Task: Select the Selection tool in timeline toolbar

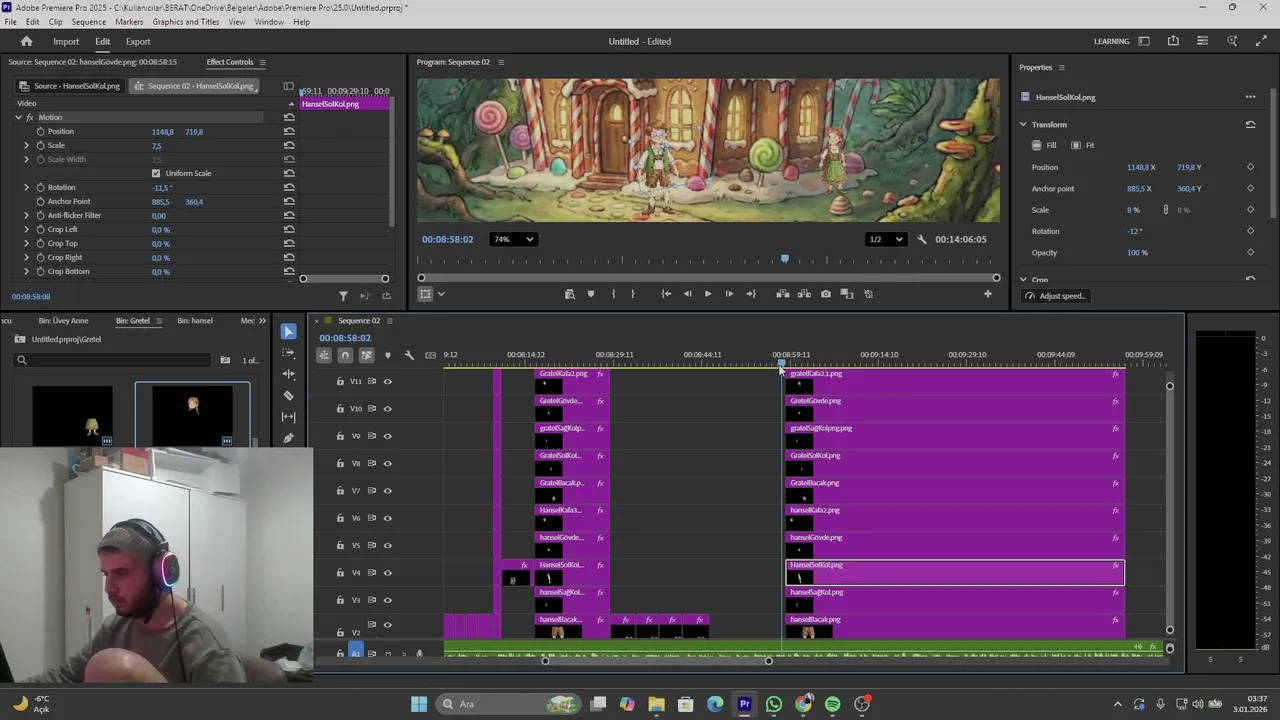Action: click(x=289, y=331)
